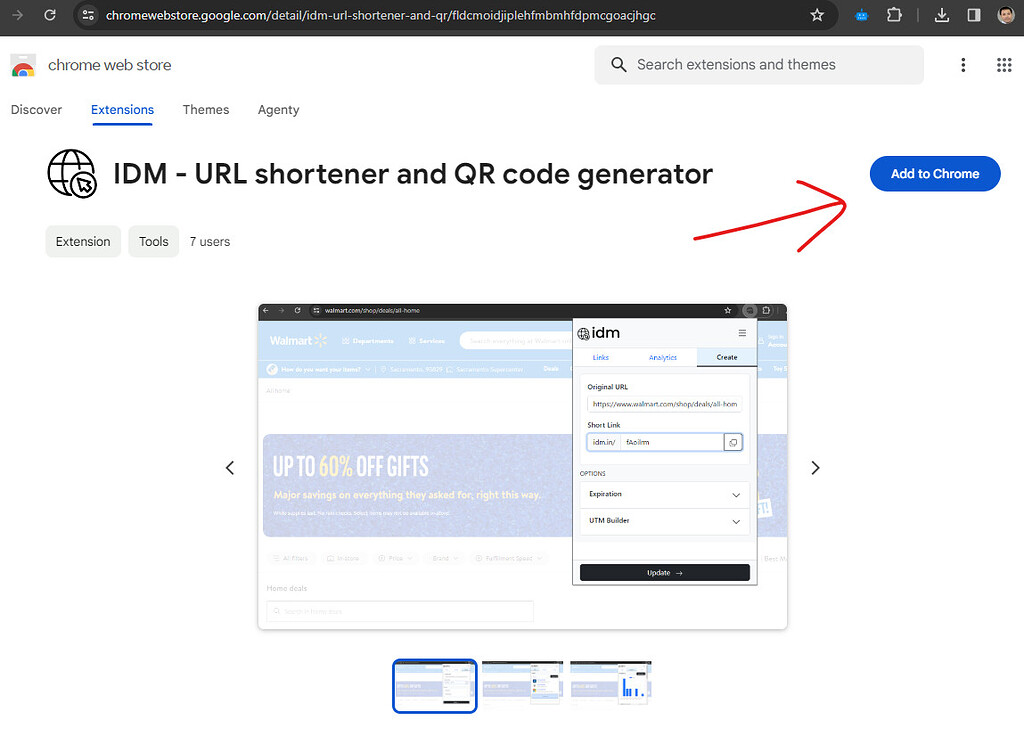Show next screenshot with the right arrow

(x=815, y=467)
